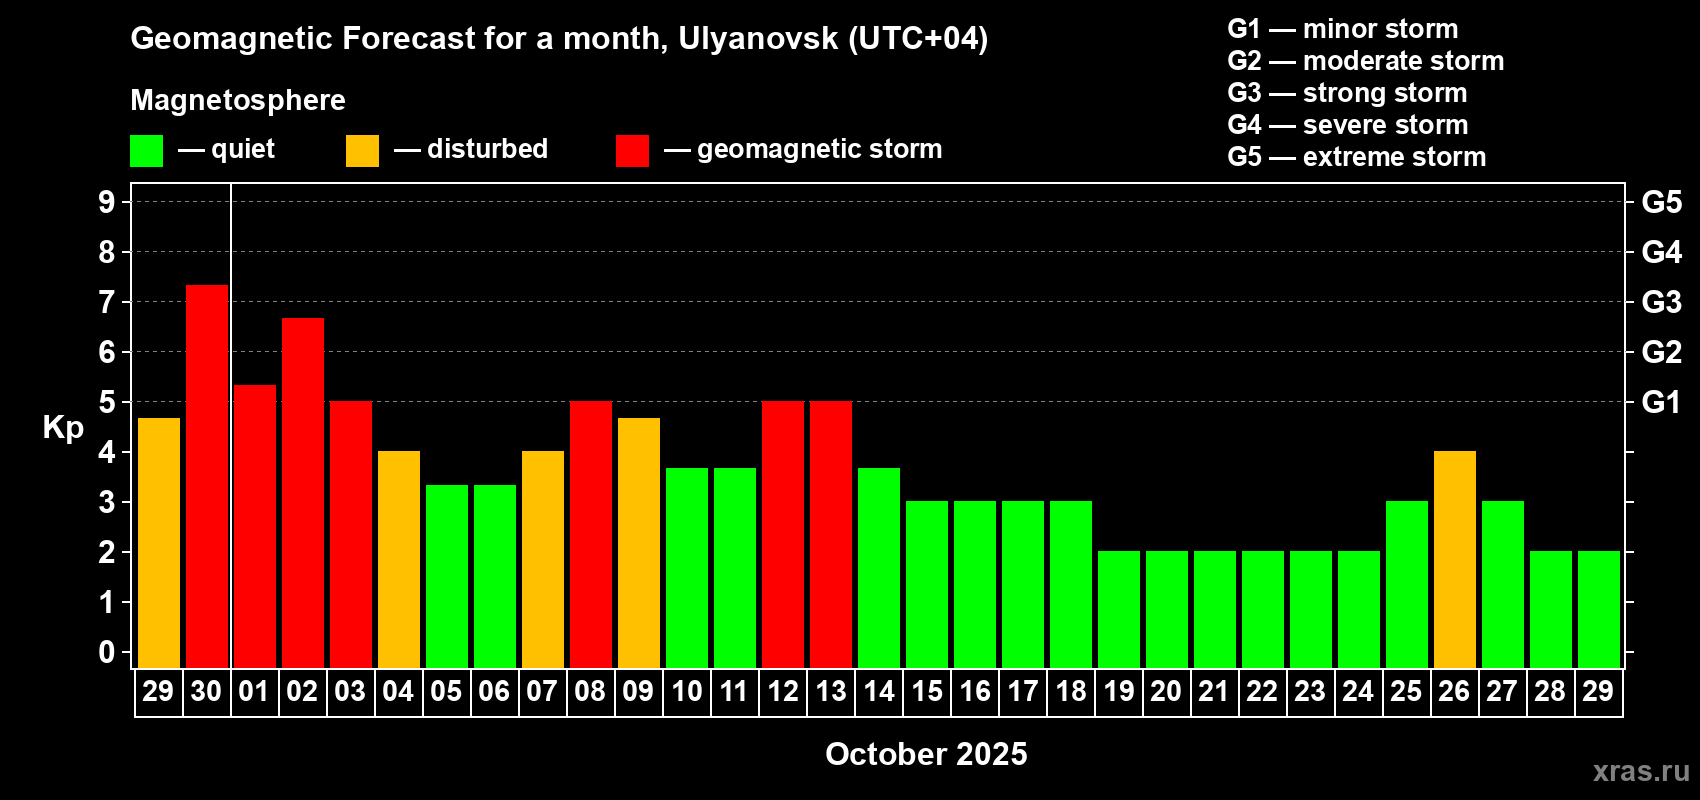The height and width of the screenshot is (800, 1700).
Task: Click the green quiet legend swatch
Action: (x=146, y=151)
